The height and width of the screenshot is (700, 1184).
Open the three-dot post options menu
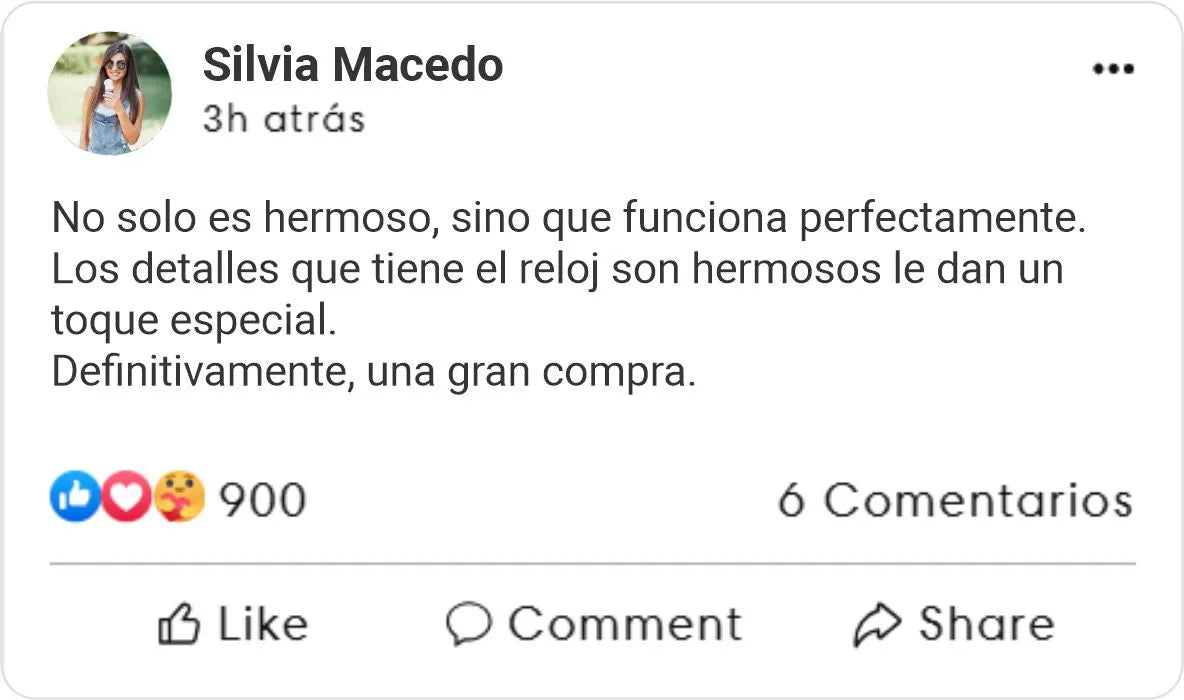[x=1112, y=69]
